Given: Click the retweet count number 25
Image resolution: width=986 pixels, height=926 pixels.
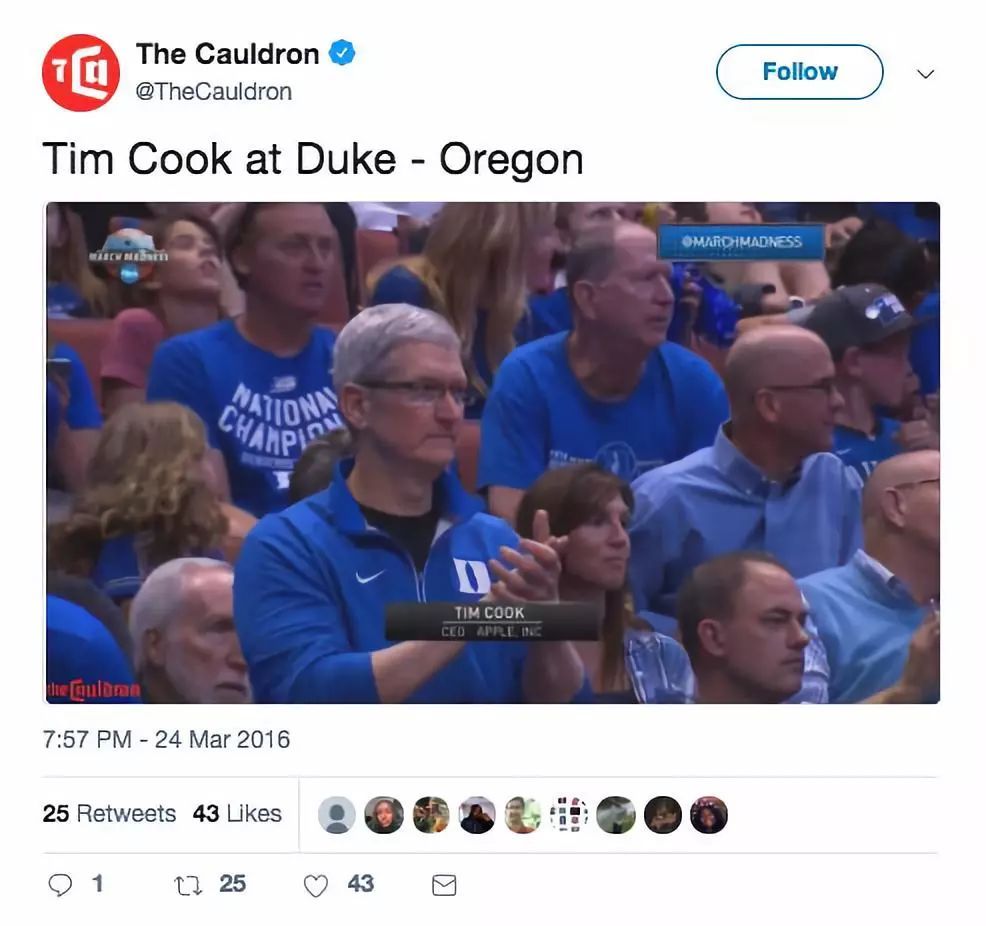Looking at the screenshot, I should (232, 884).
